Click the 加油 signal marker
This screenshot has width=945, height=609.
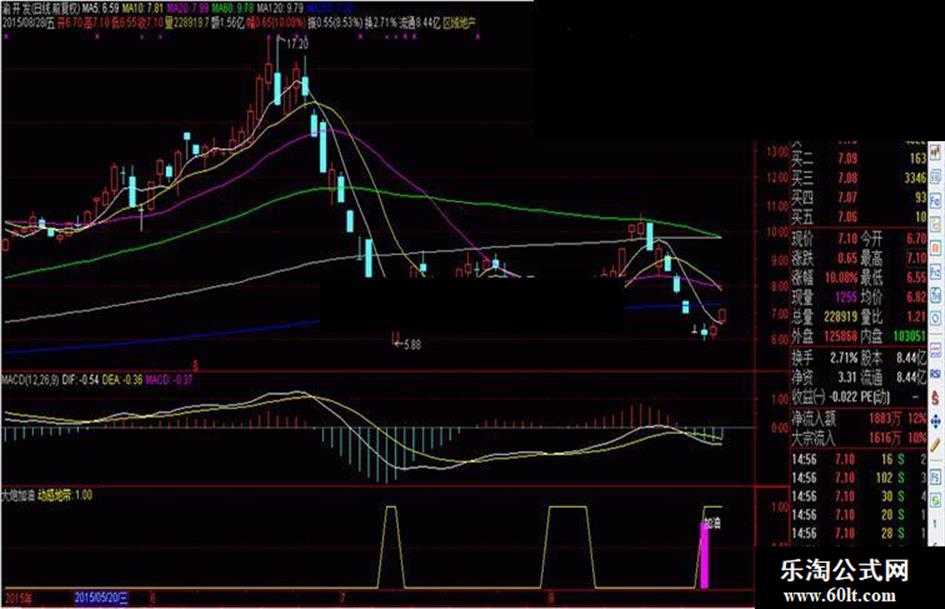712,523
